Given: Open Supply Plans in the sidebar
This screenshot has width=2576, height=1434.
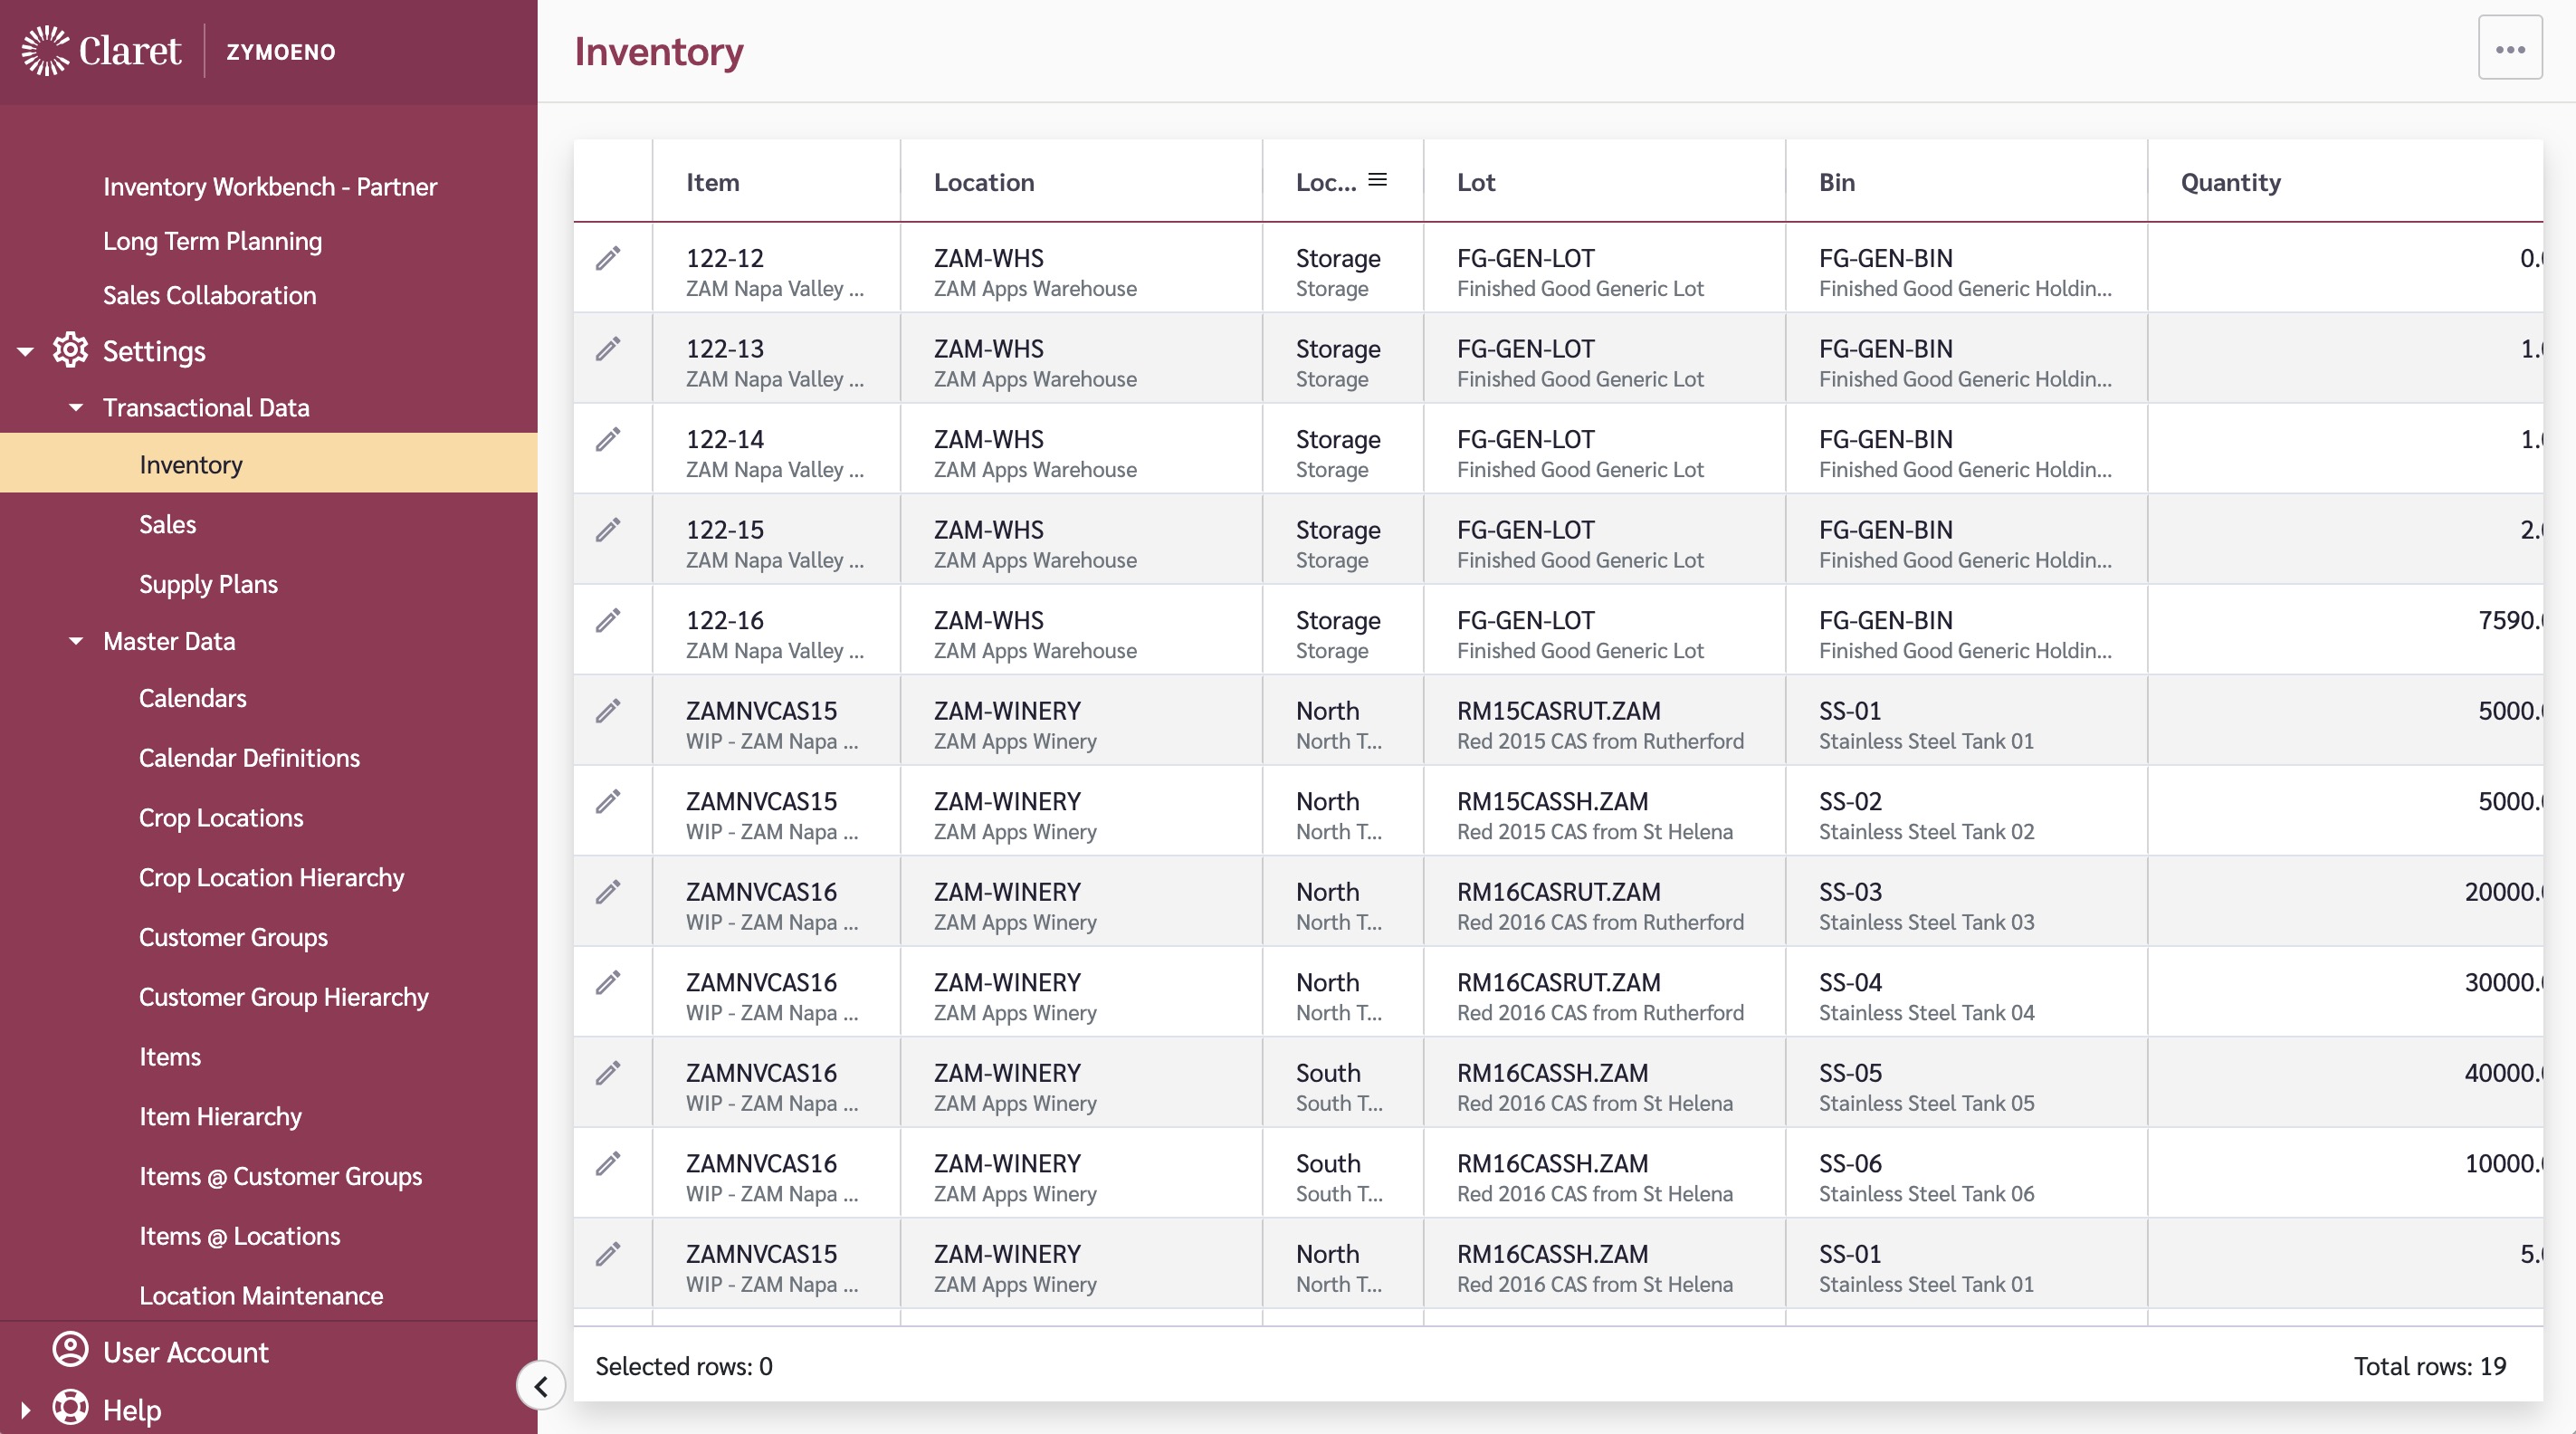Looking at the screenshot, I should [x=208, y=584].
